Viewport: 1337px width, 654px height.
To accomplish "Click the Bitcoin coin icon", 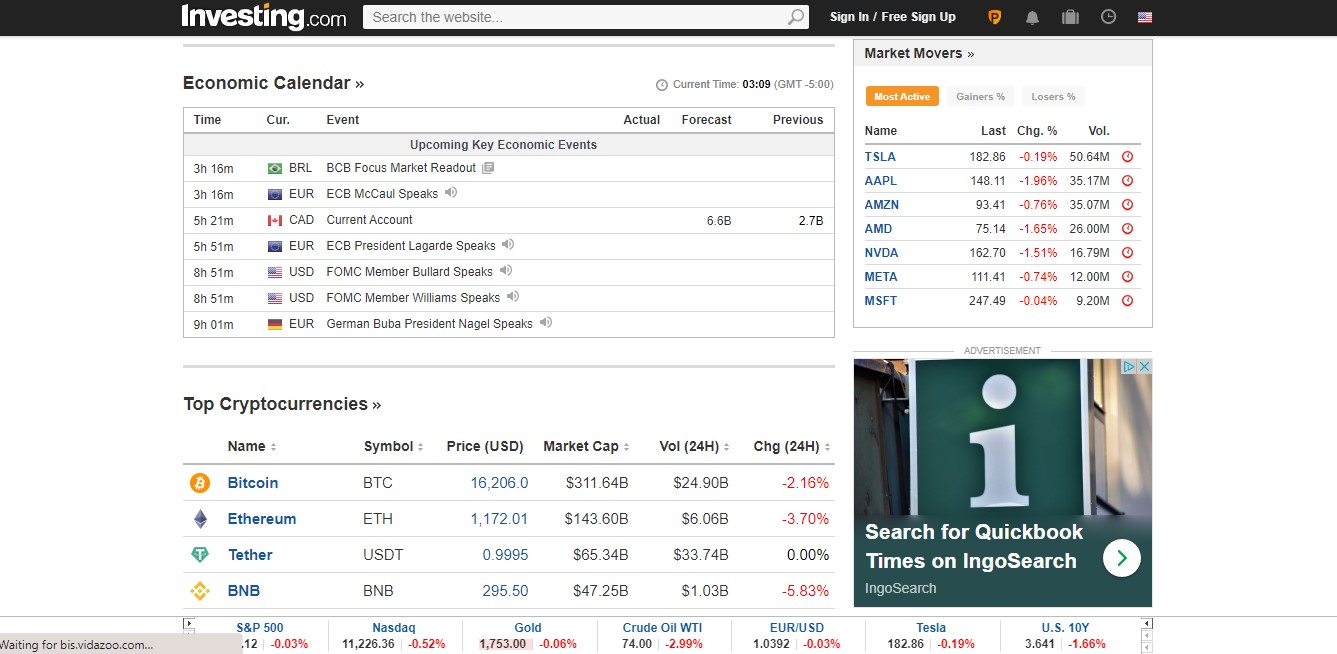I will click(x=200, y=483).
